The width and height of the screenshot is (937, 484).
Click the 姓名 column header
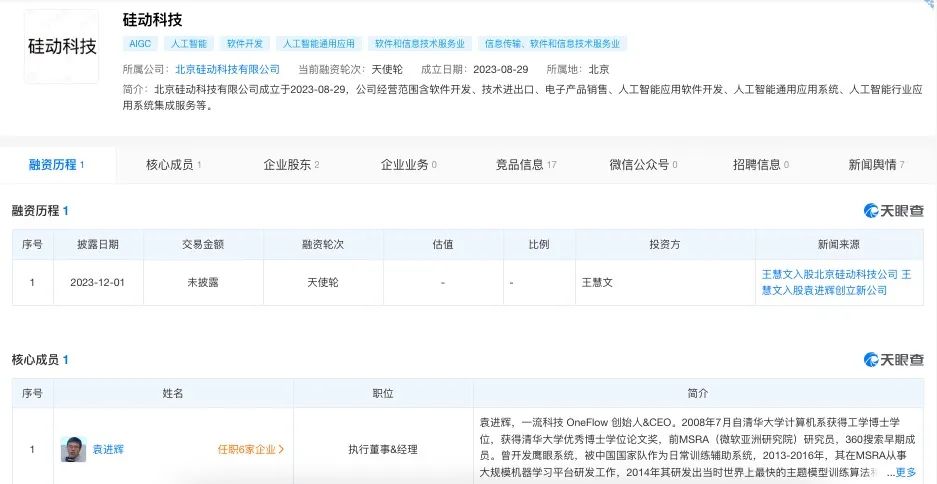[173, 393]
